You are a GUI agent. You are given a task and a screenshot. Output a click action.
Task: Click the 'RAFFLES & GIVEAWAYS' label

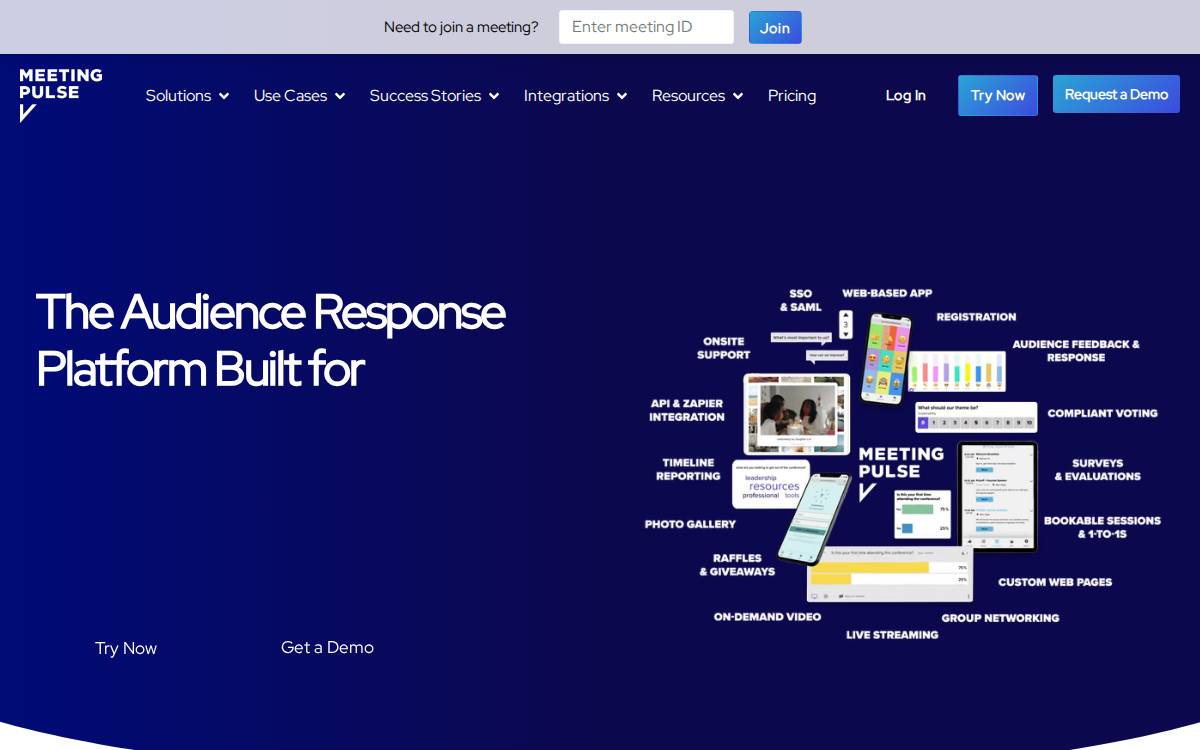(738, 565)
